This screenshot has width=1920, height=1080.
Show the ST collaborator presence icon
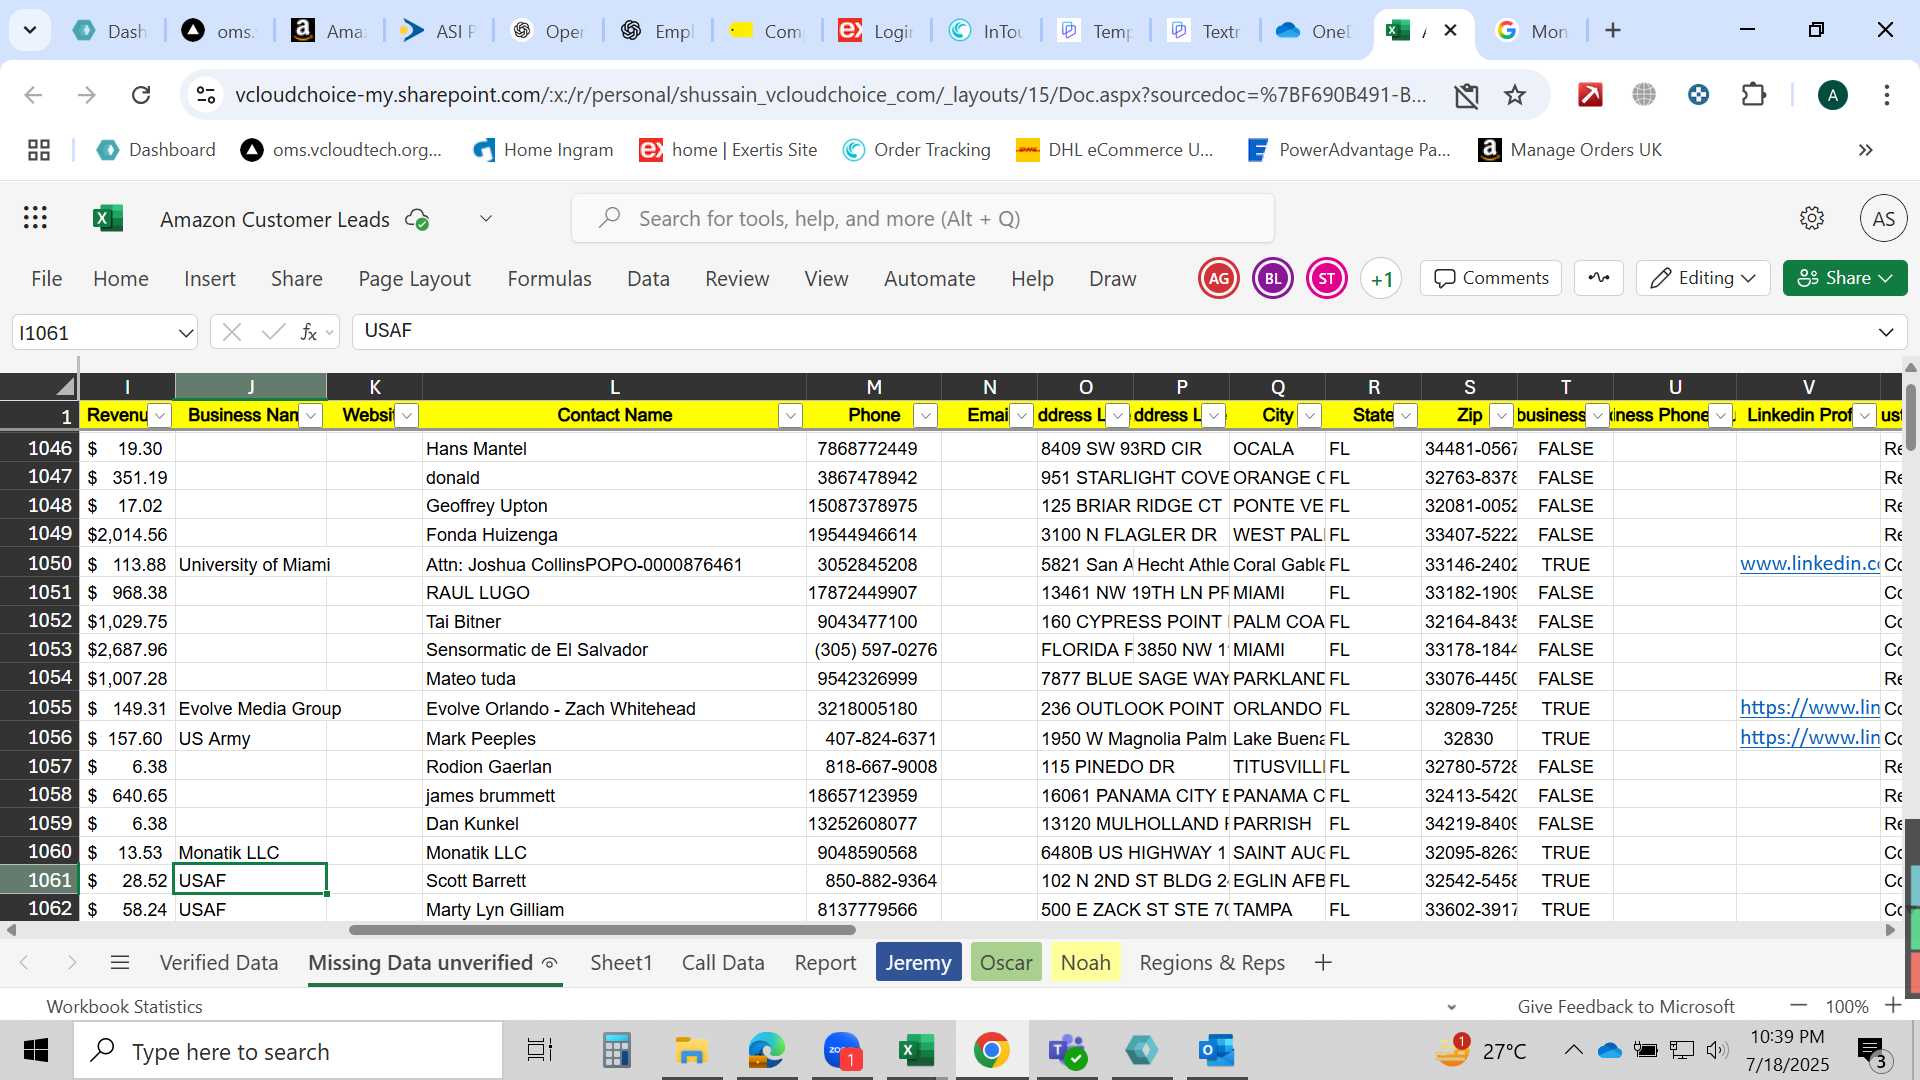click(x=1327, y=279)
